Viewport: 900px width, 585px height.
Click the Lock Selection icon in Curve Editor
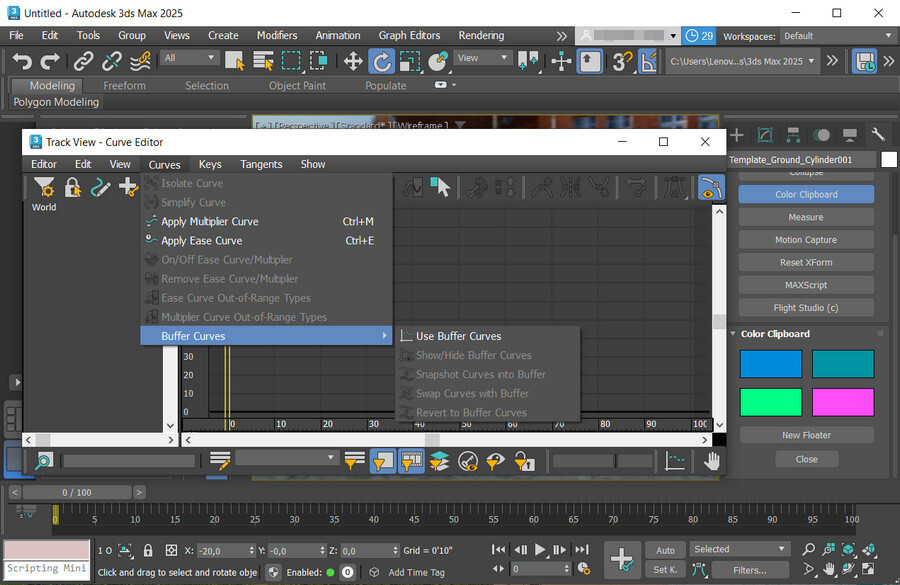pyautogui.click(x=72, y=188)
